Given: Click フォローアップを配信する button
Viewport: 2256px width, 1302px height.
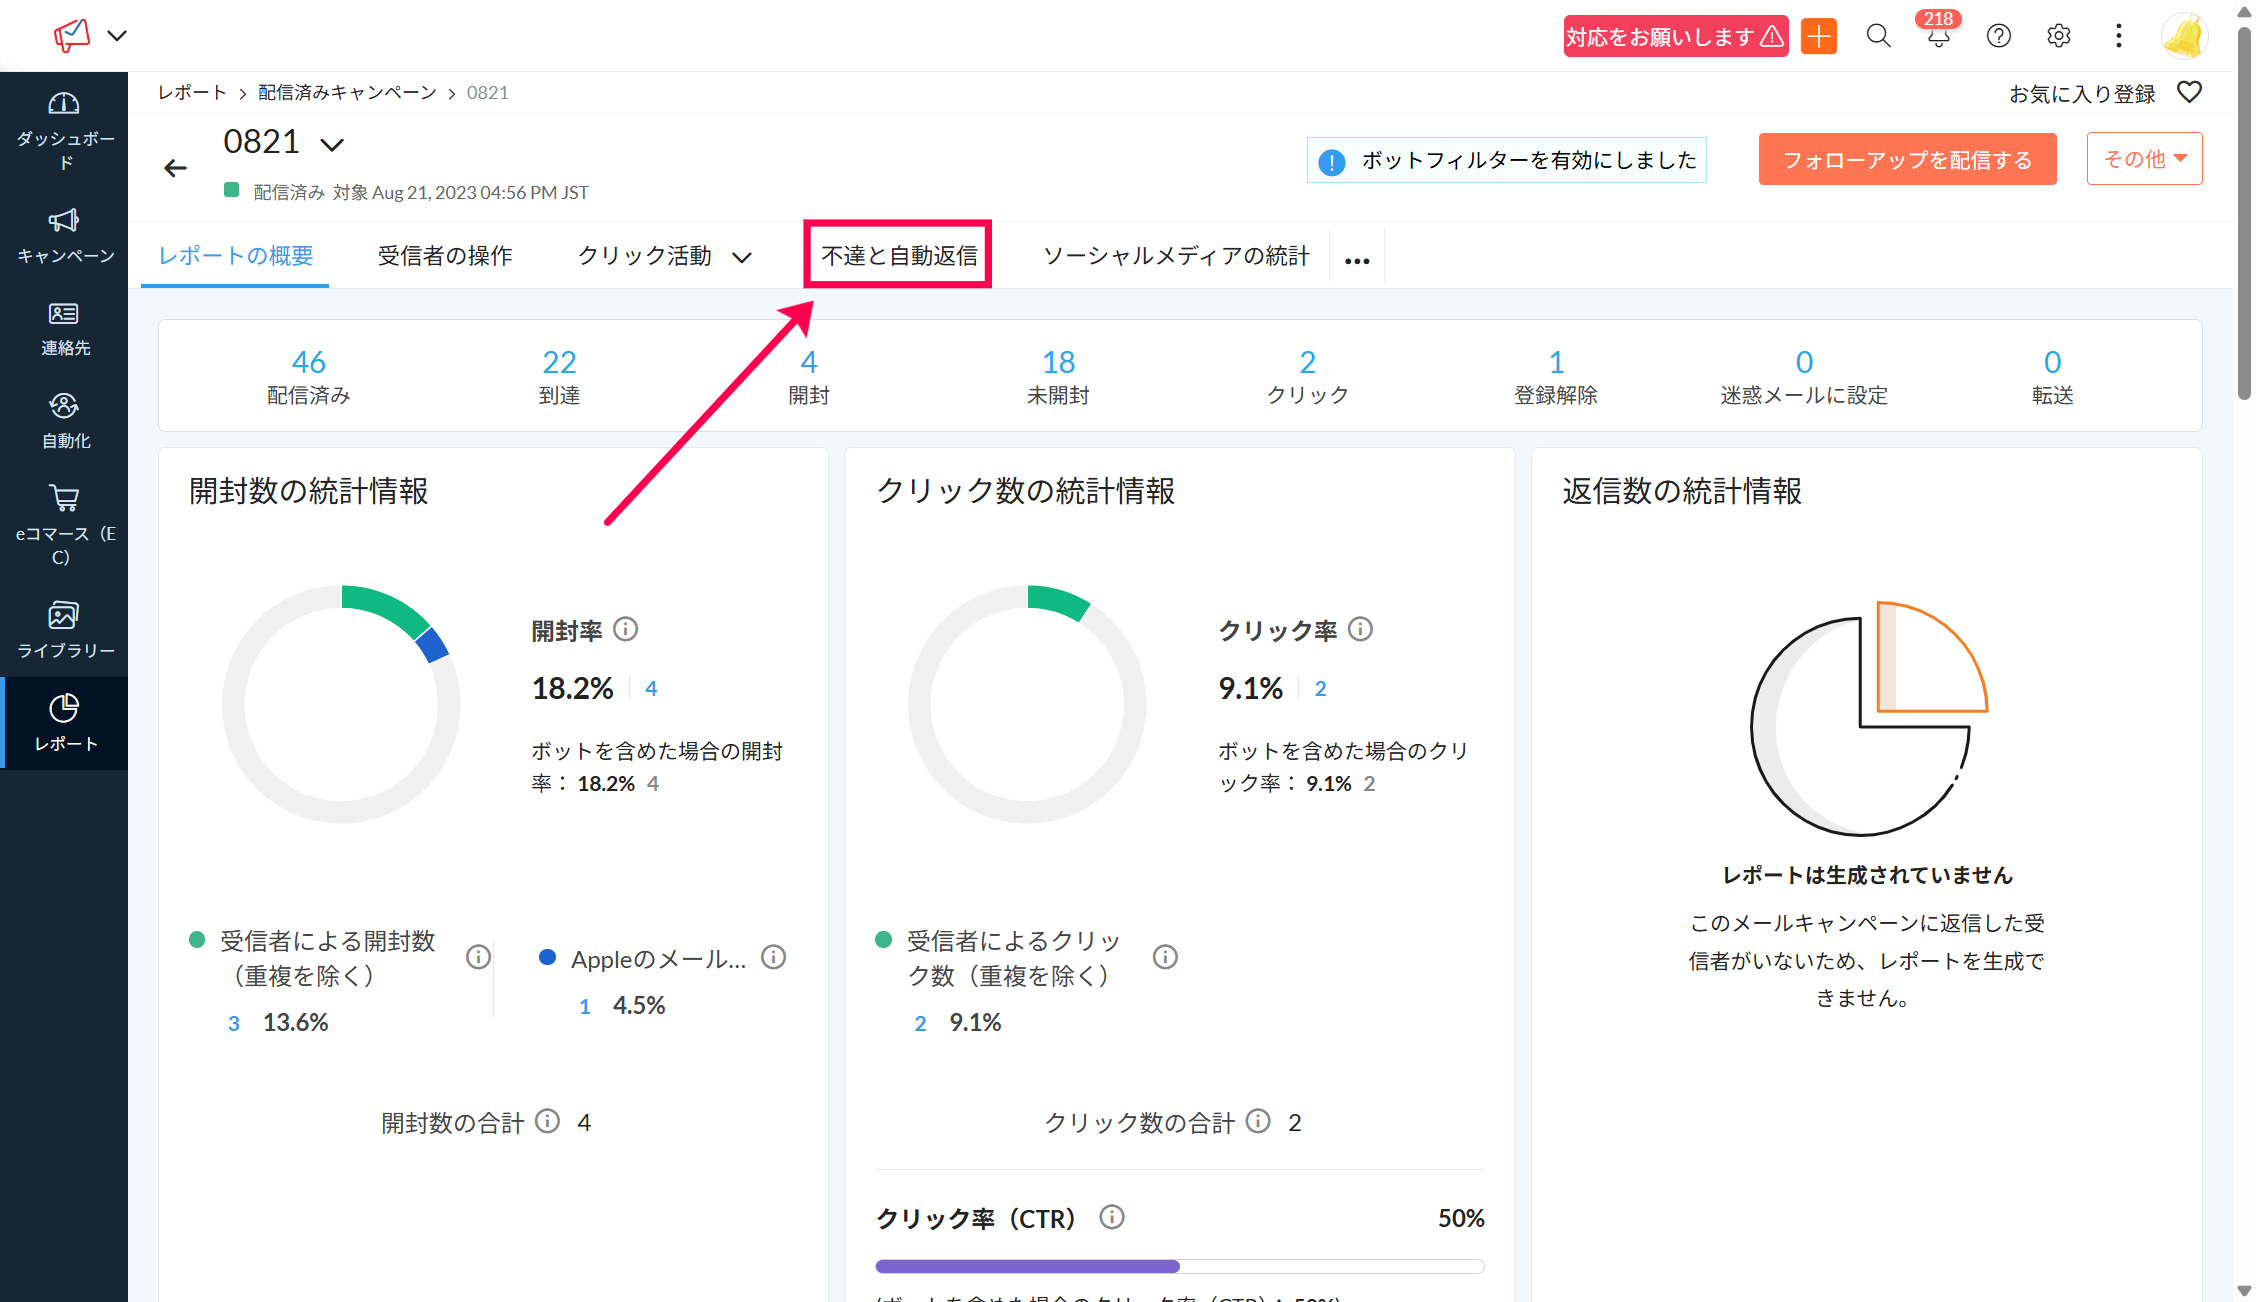Looking at the screenshot, I should (1907, 160).
